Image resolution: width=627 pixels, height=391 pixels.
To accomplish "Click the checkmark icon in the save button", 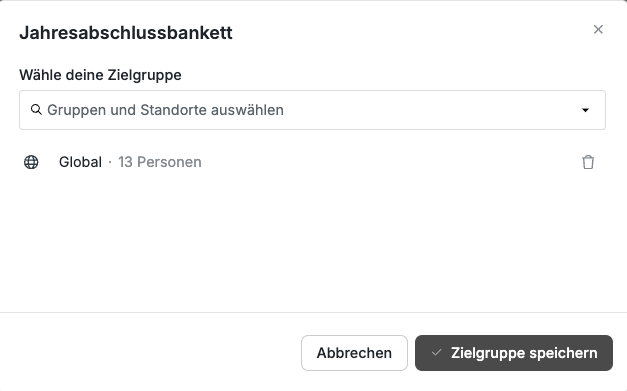I will (x=436, y=353).
